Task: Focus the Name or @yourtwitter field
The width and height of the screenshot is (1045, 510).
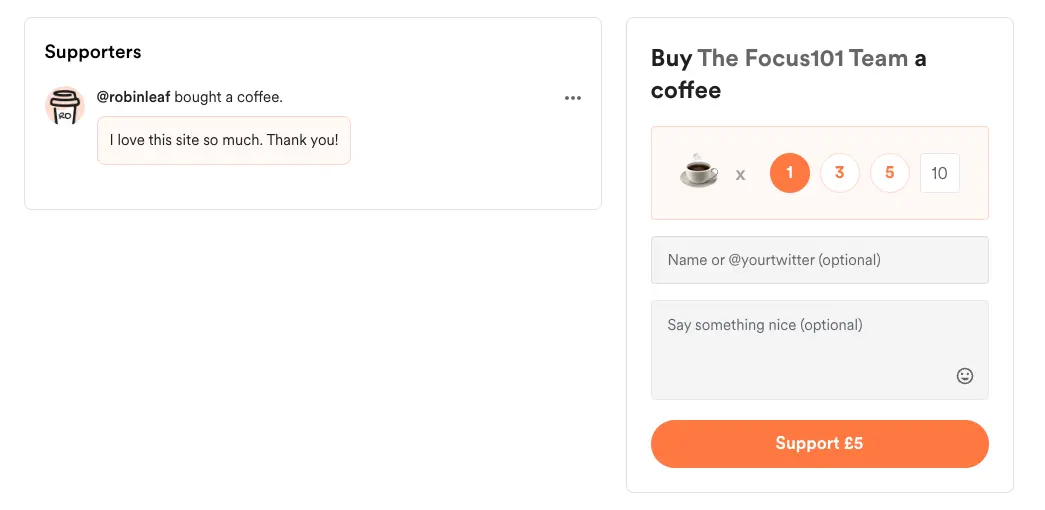Action: [819, 260]
